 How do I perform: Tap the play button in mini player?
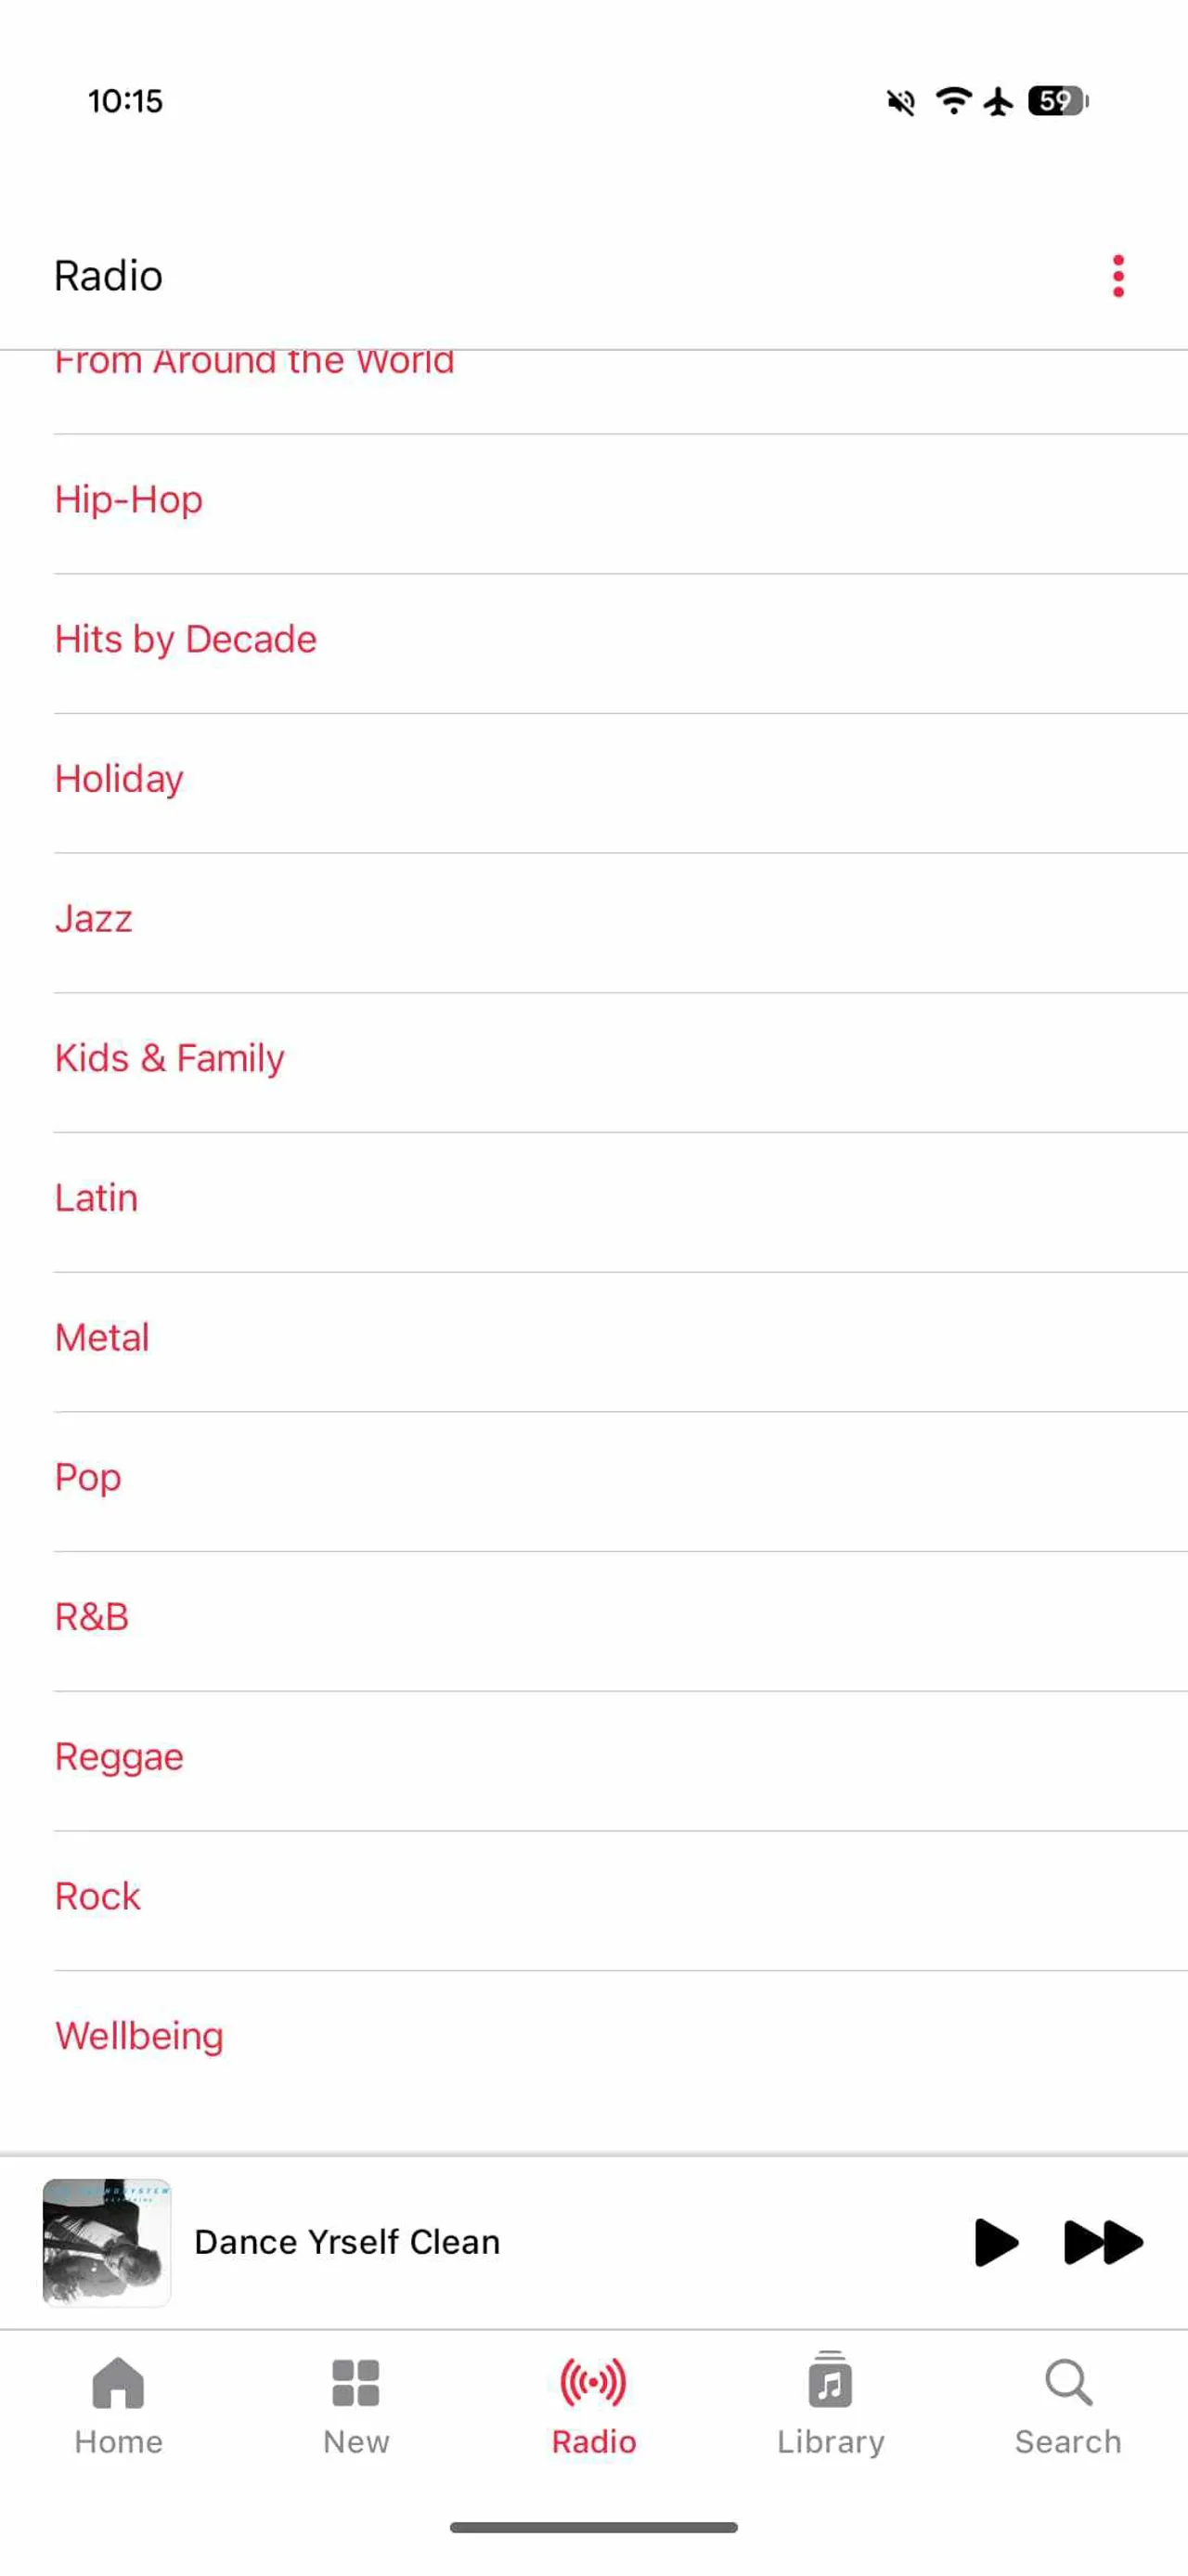pos(995,2242)
